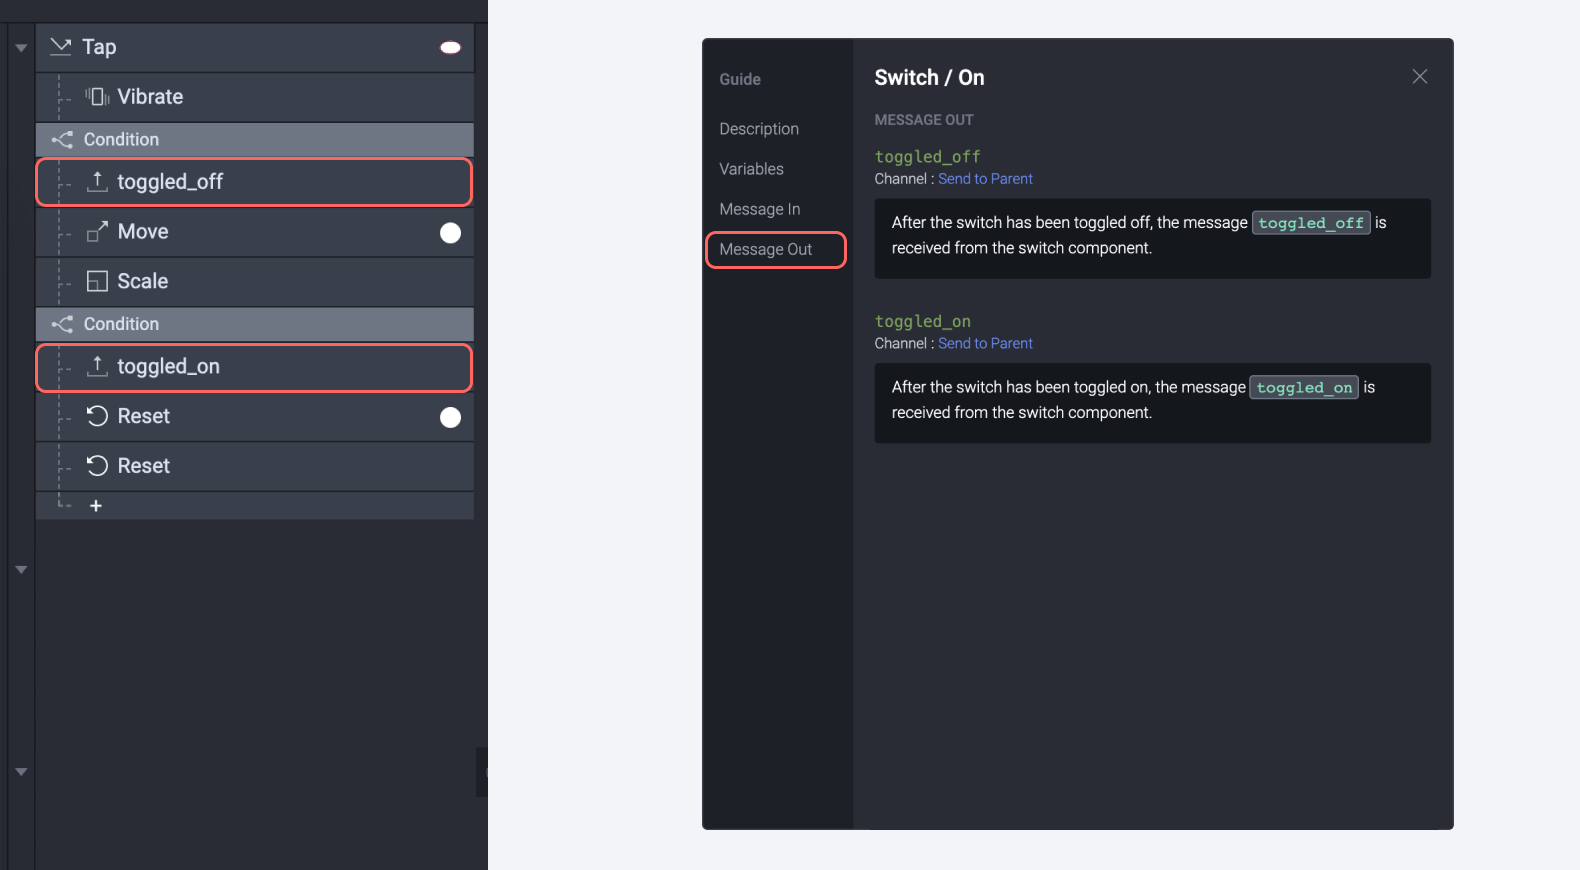Screen dimensions: 1580x870
Task: Toggle the white circle on Move row
Action: 451,233
